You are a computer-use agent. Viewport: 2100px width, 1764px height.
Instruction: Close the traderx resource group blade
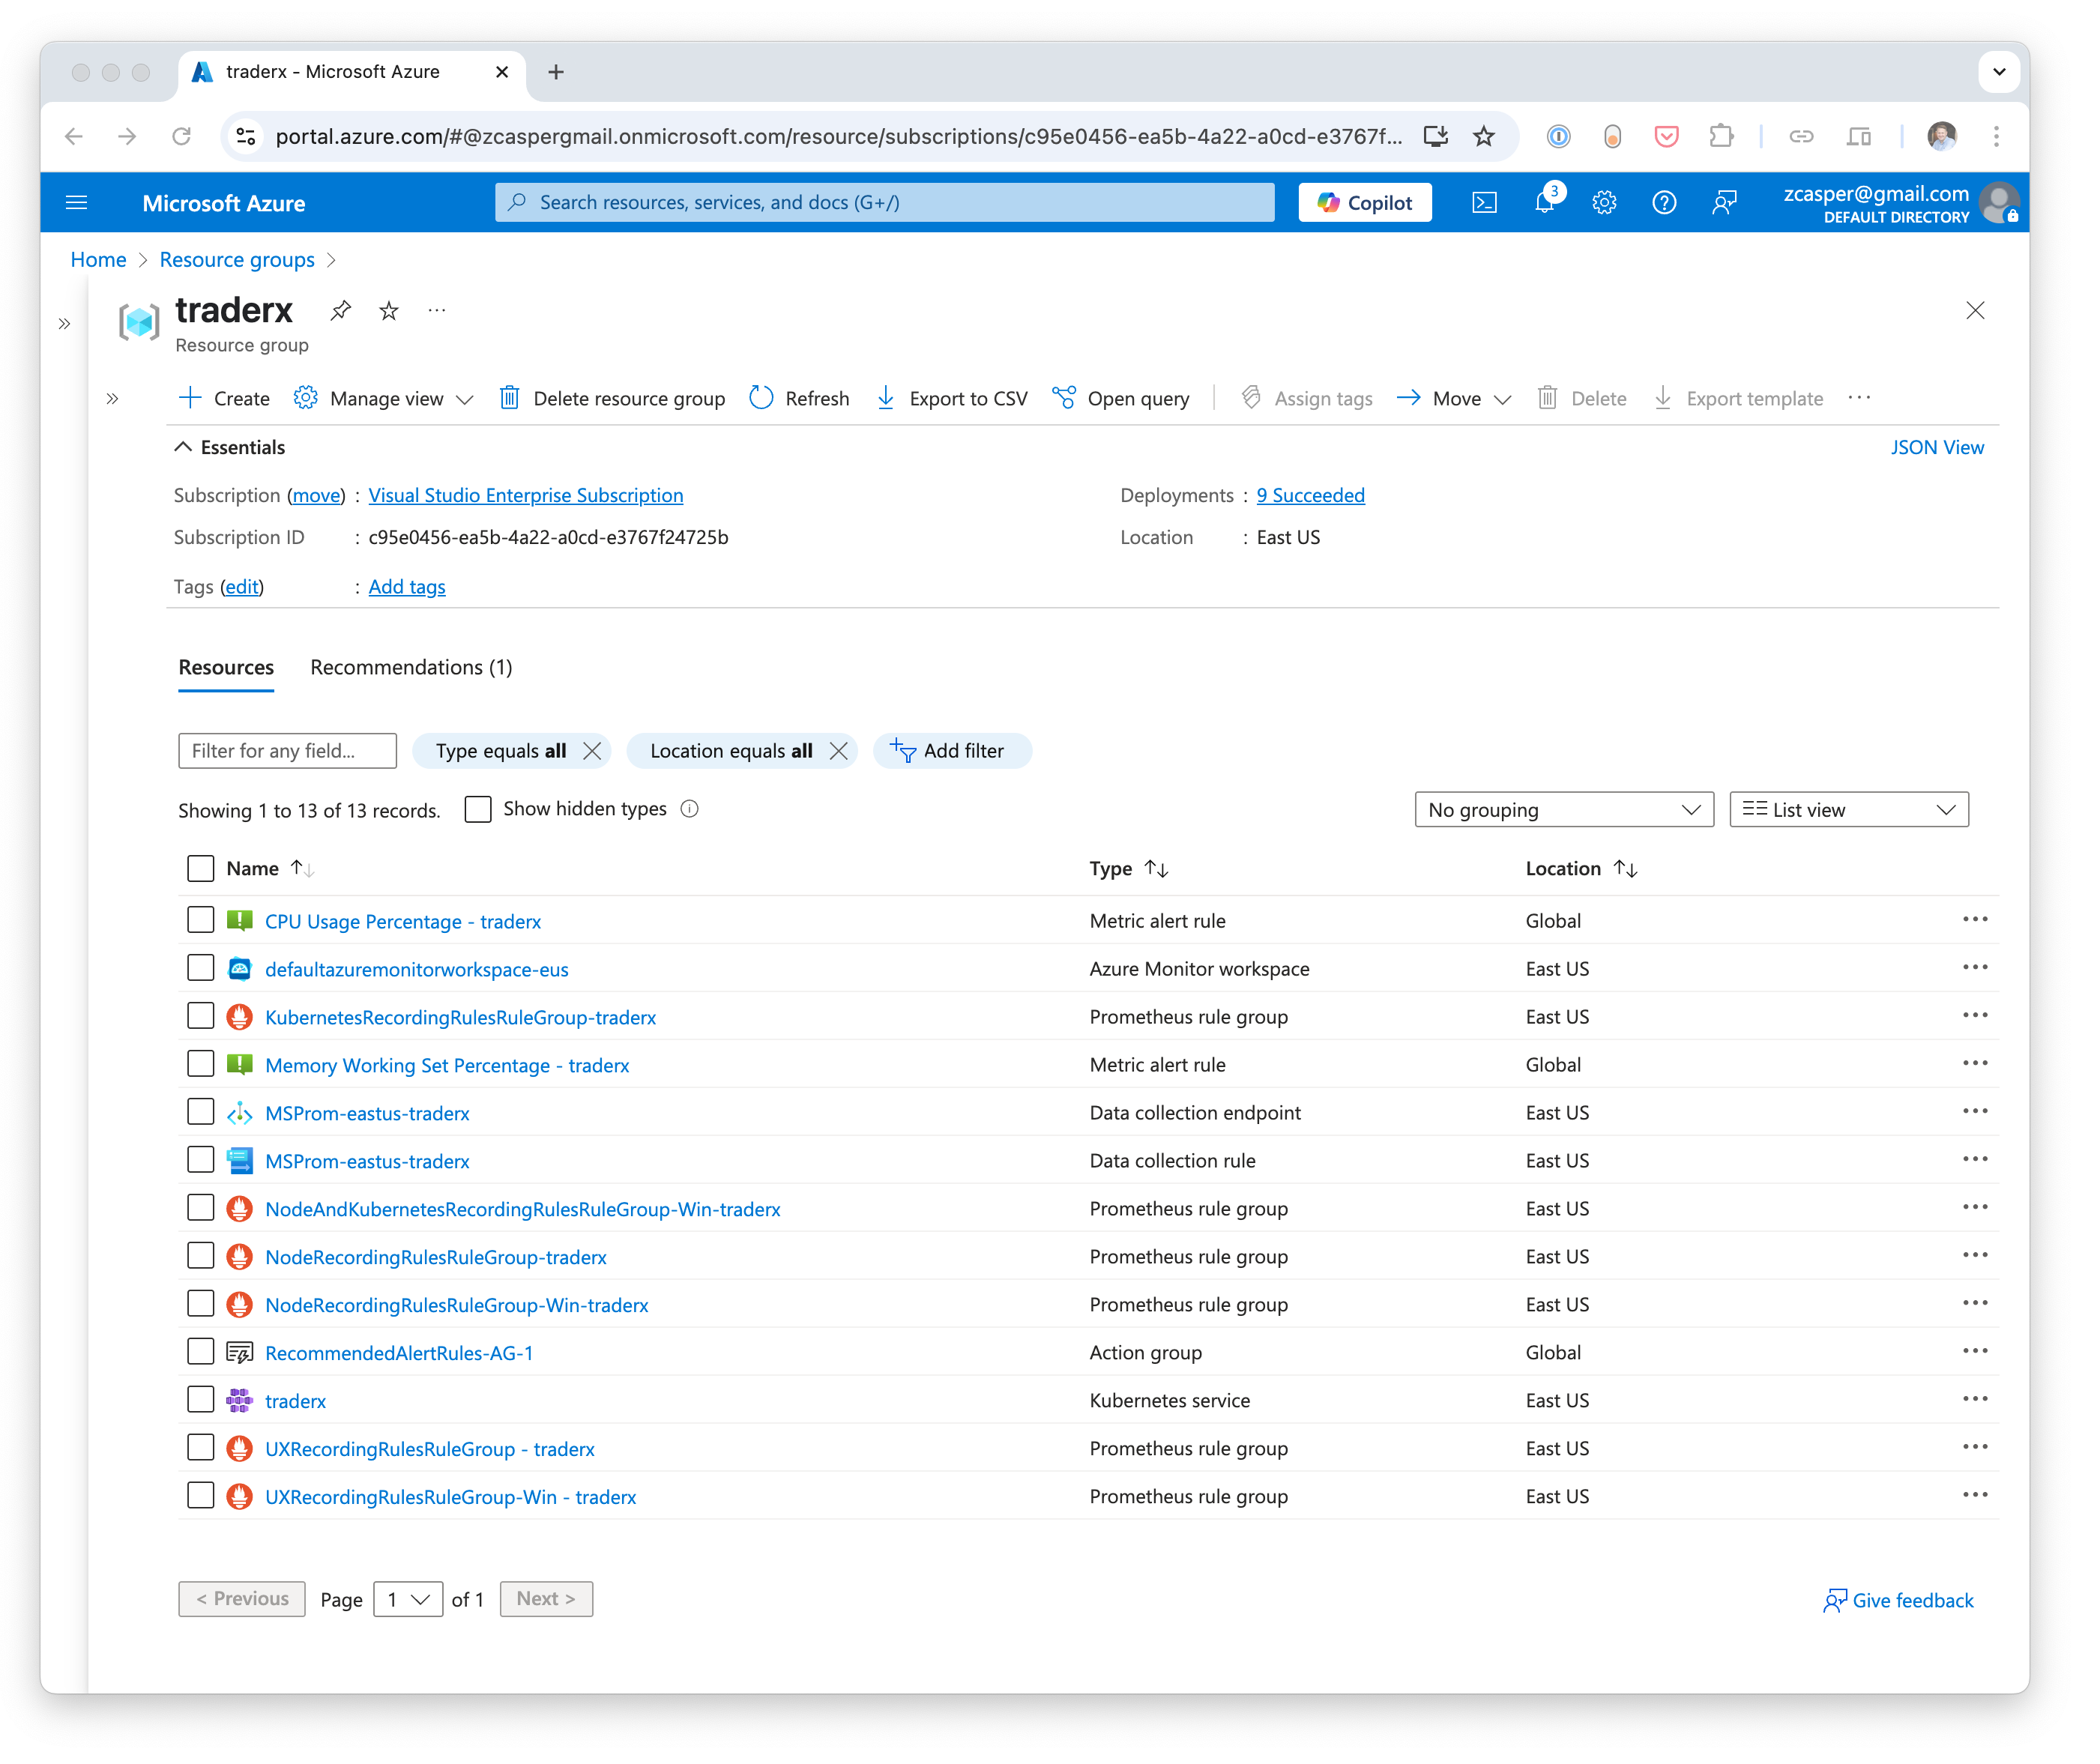click(x=1975, y=311)
